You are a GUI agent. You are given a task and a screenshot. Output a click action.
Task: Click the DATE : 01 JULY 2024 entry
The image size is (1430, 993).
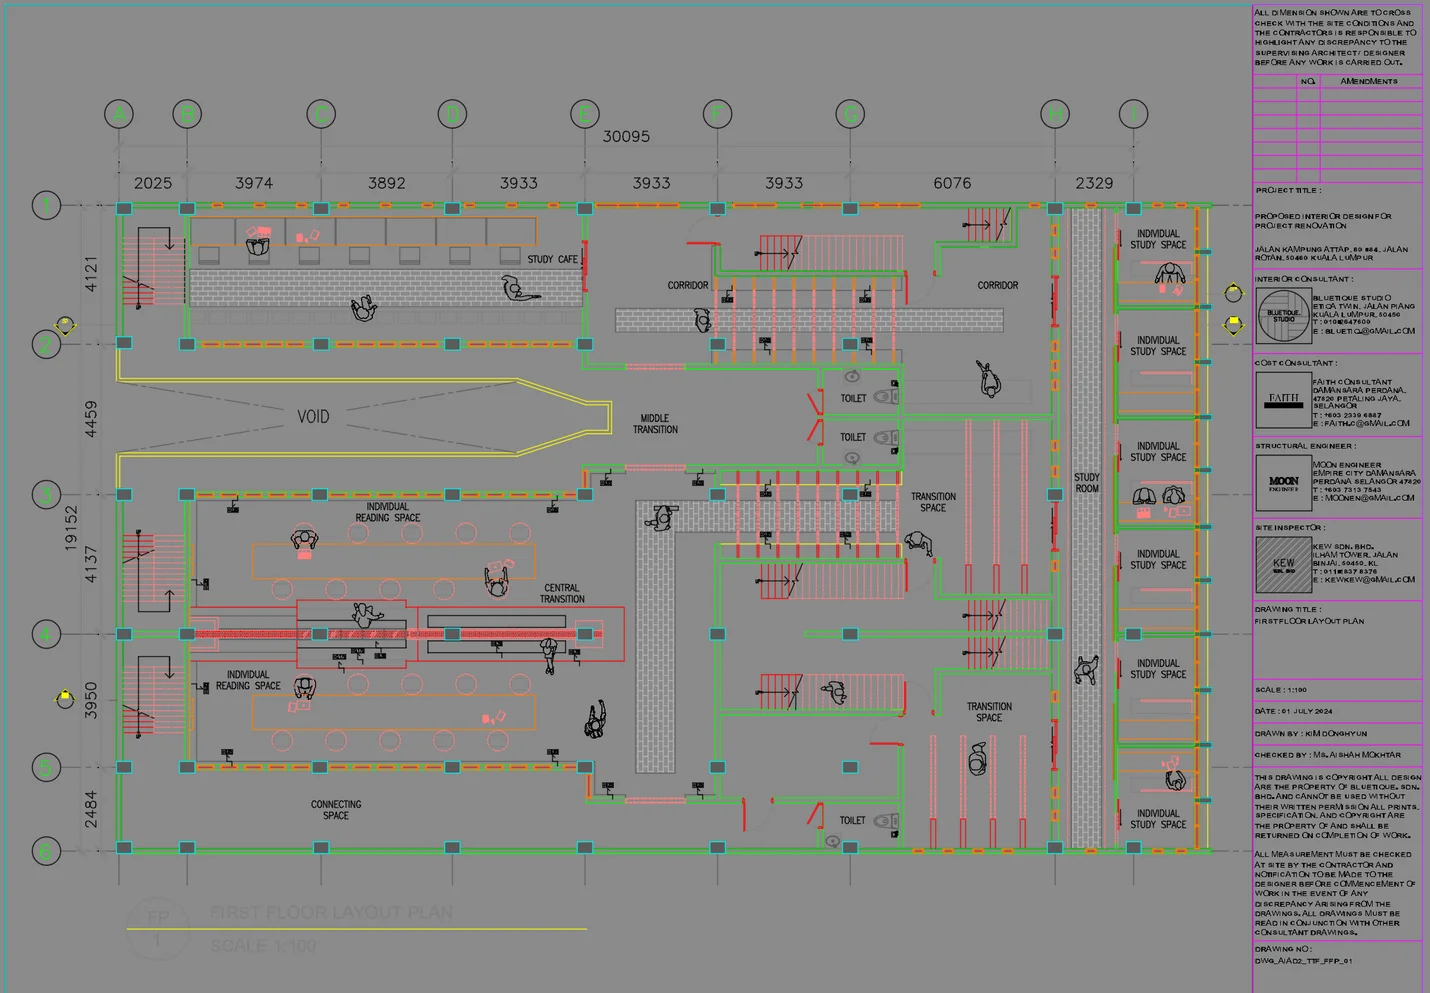tap(1294, 711)
